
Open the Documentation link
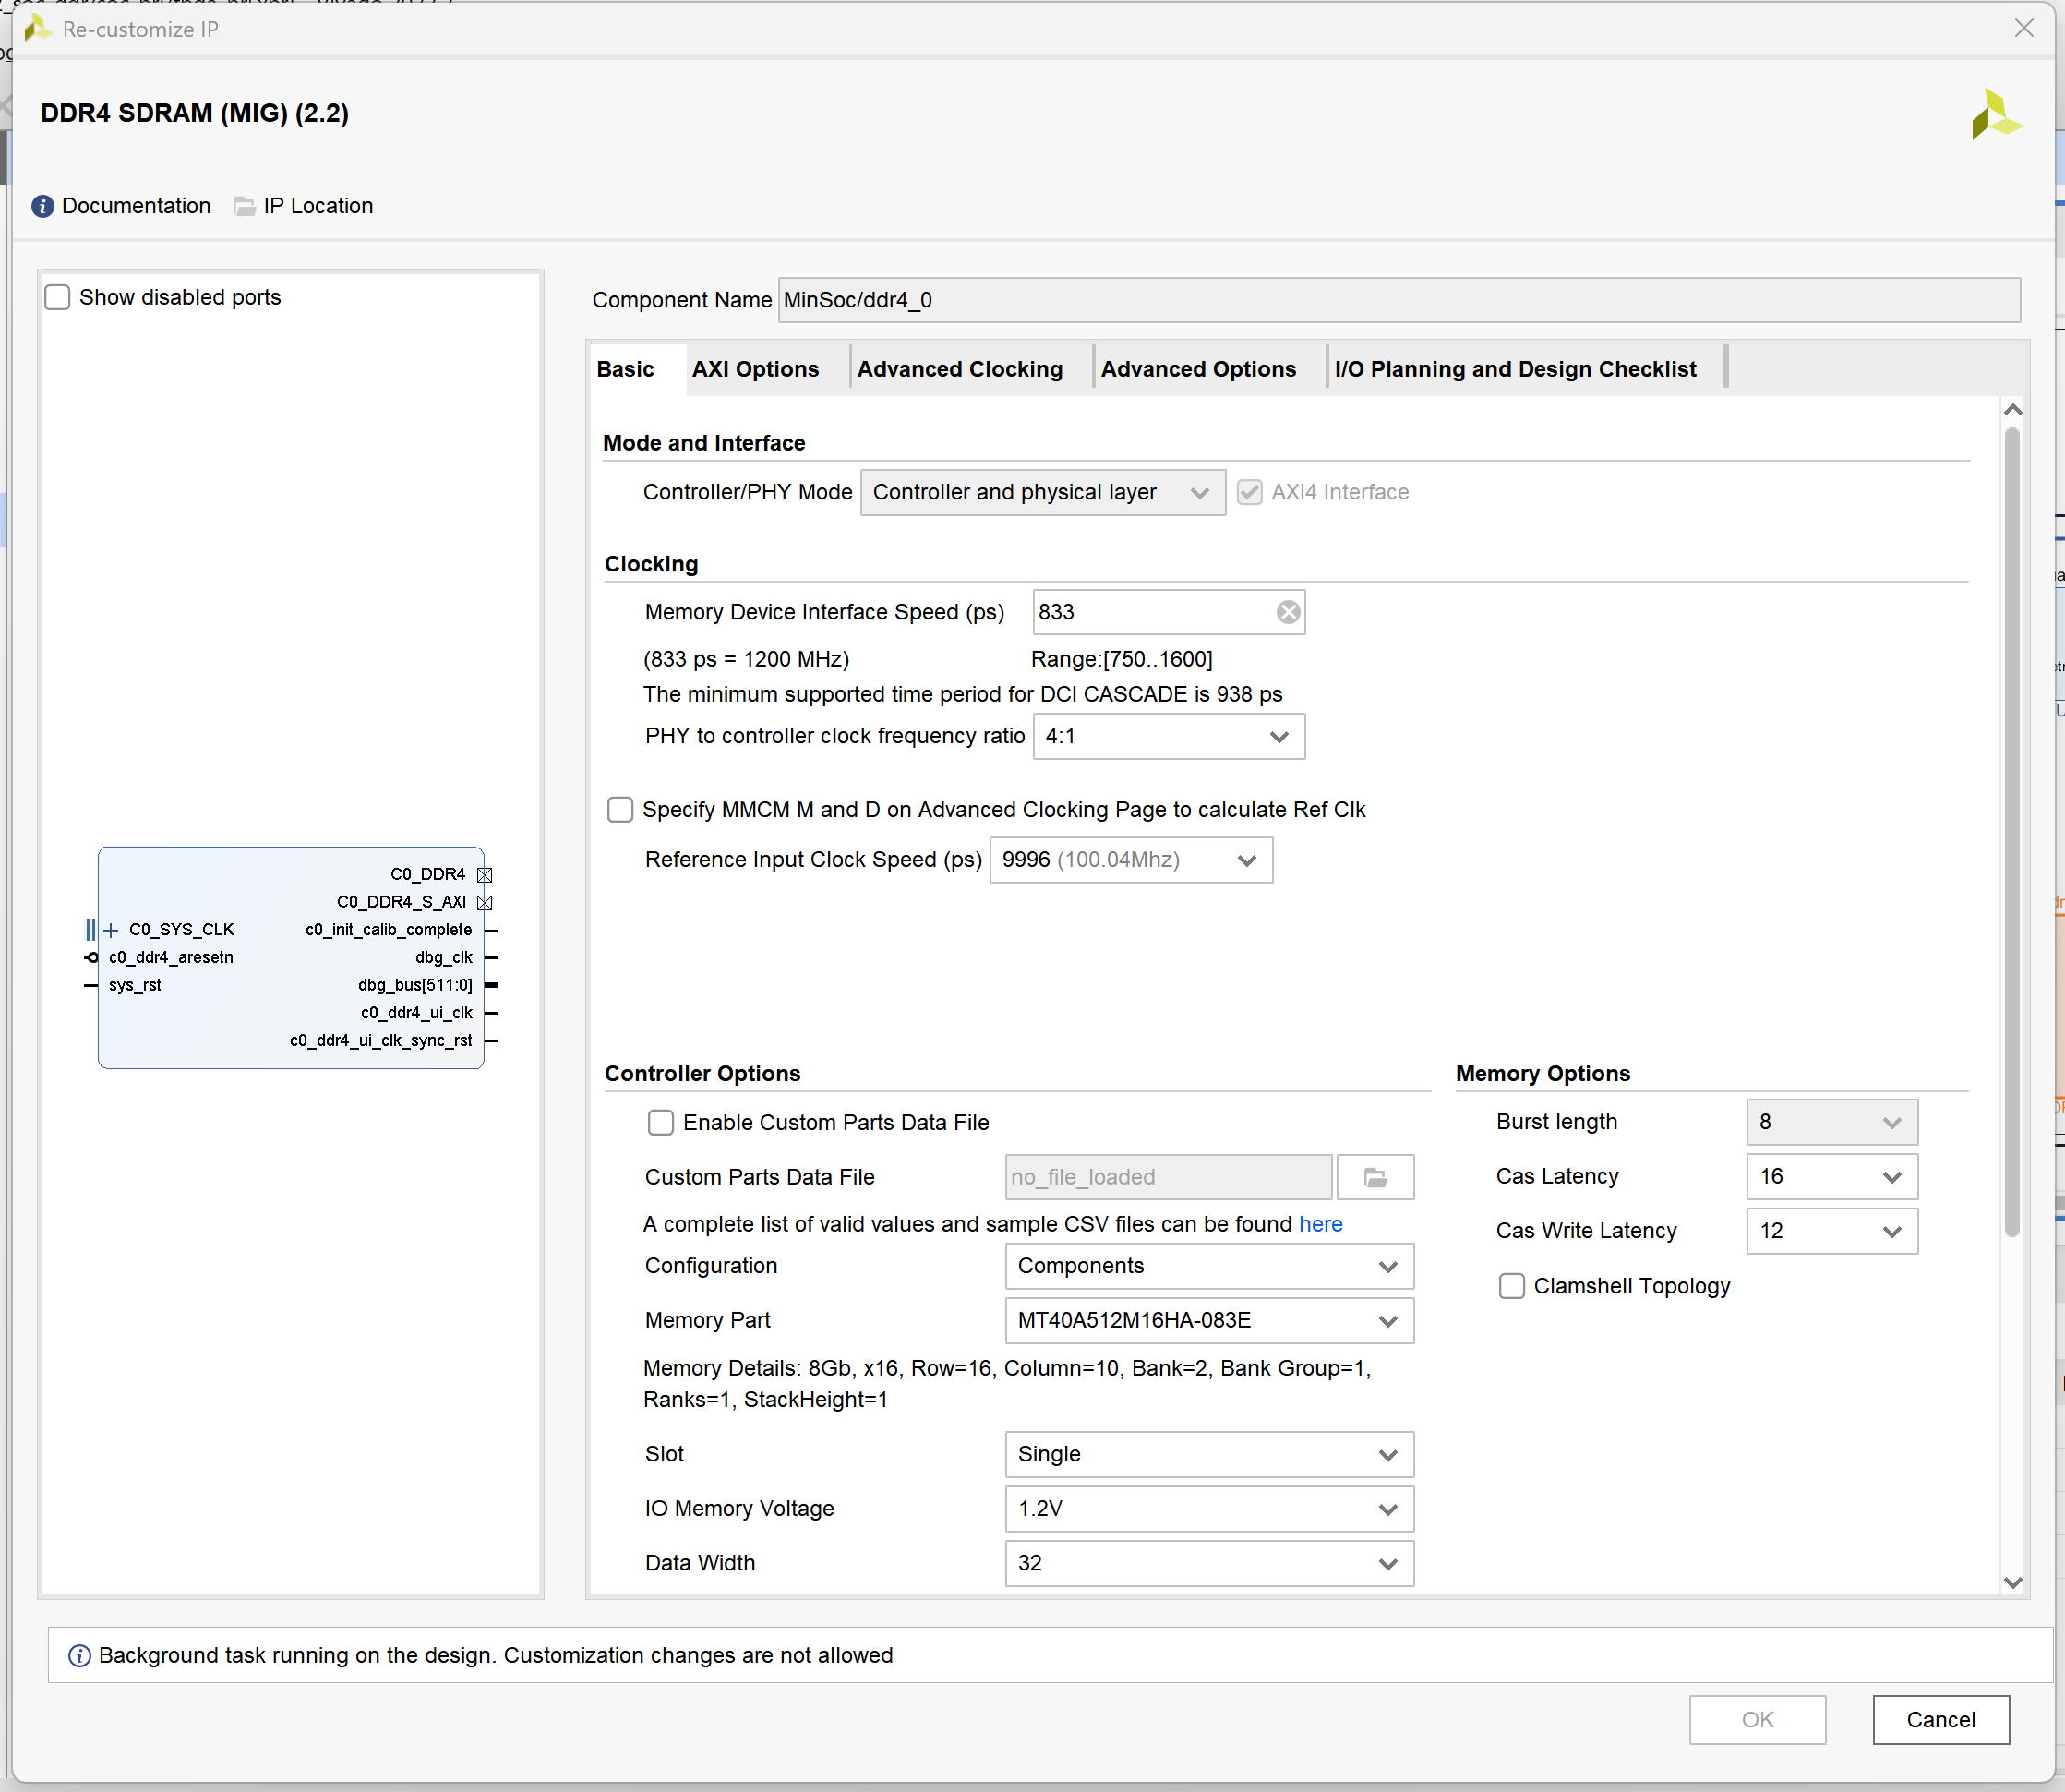[136, 206]
